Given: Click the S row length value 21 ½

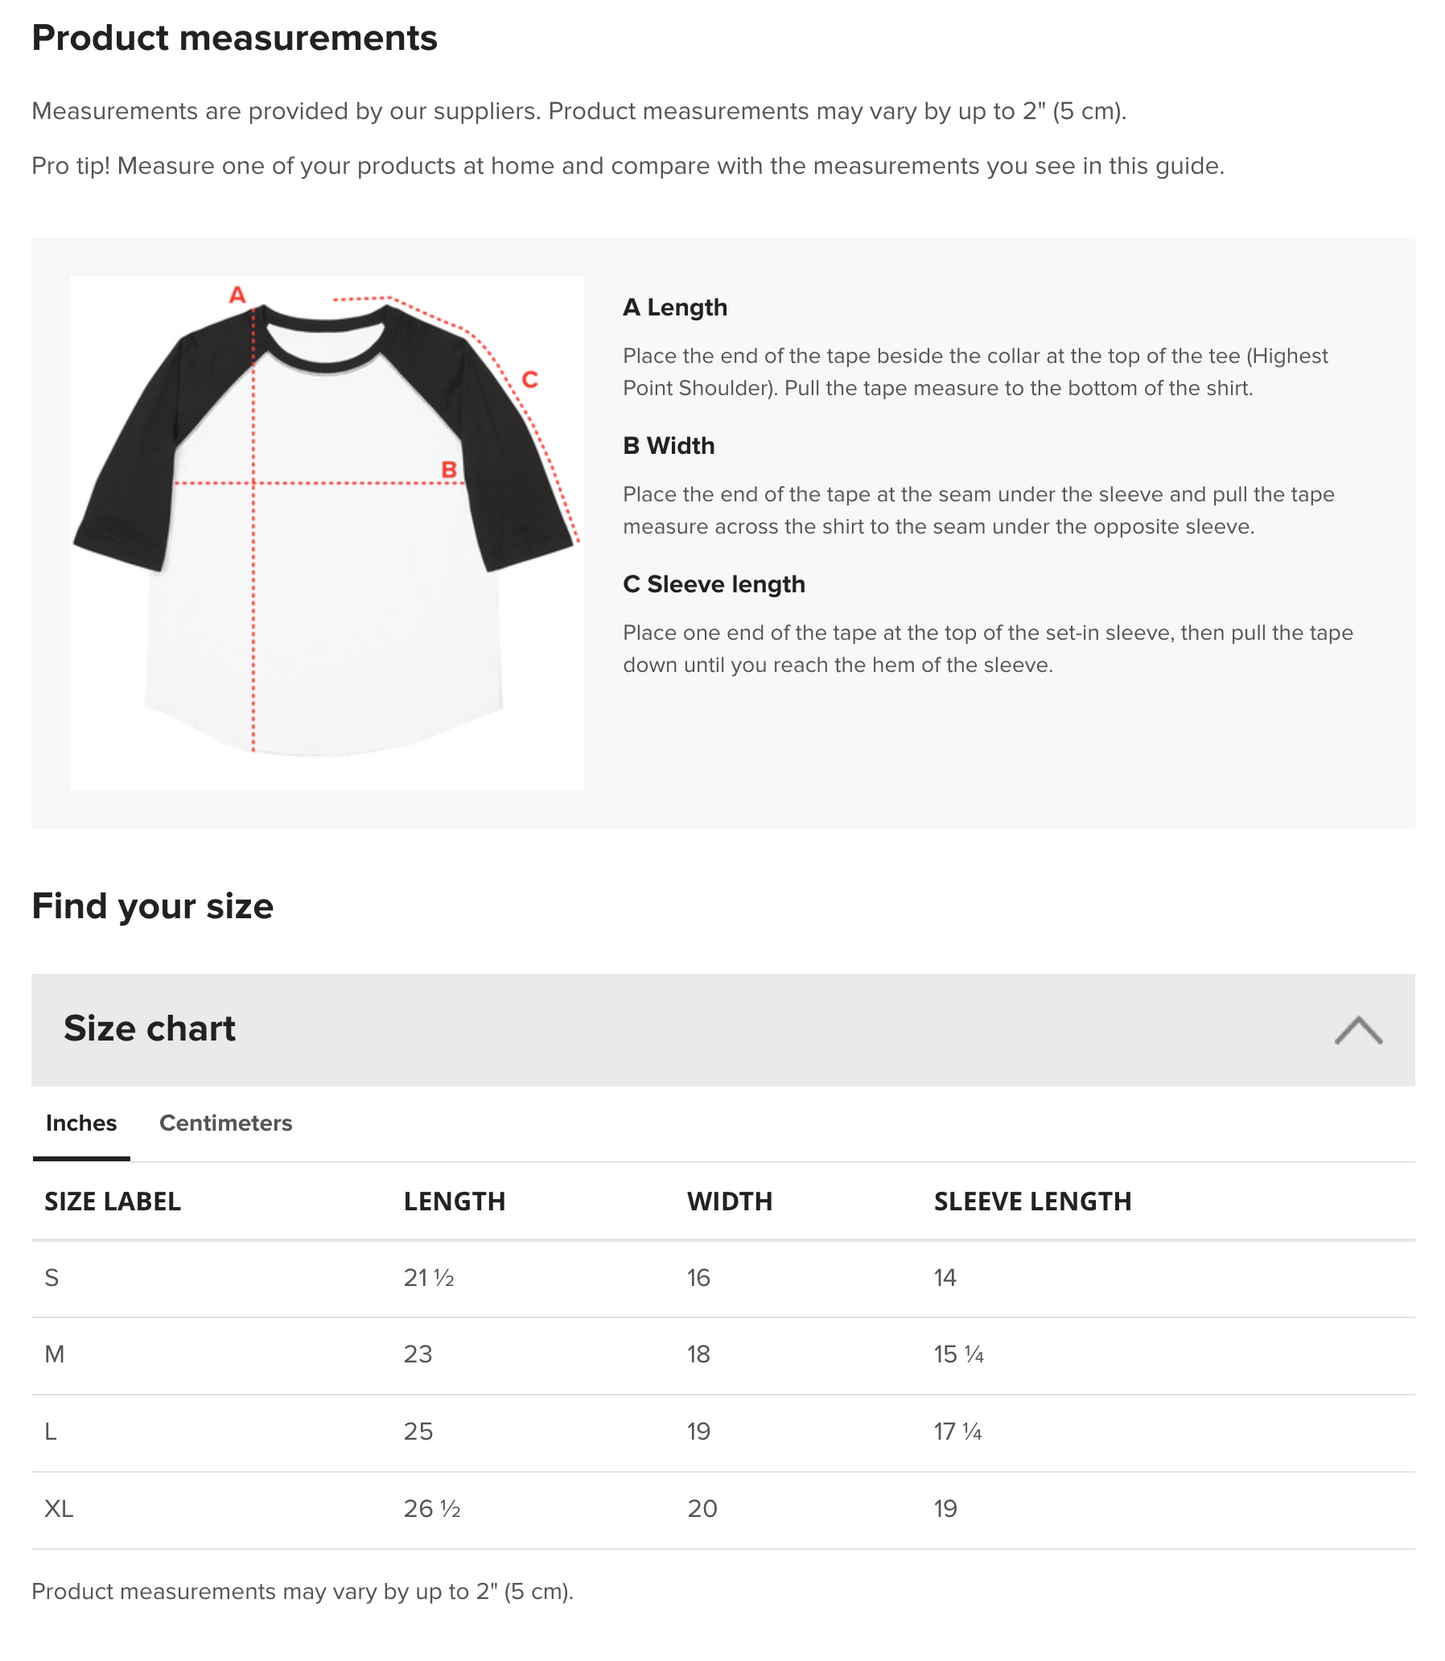Looking at the screenshot, I should point(429,1278).
